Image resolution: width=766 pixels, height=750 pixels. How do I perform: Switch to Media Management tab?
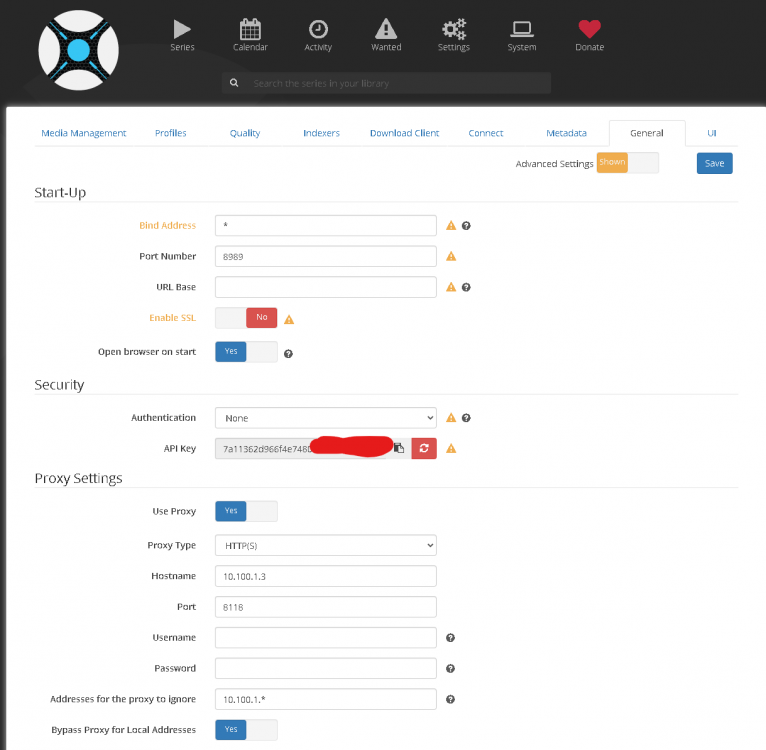(x=84, y=133)
